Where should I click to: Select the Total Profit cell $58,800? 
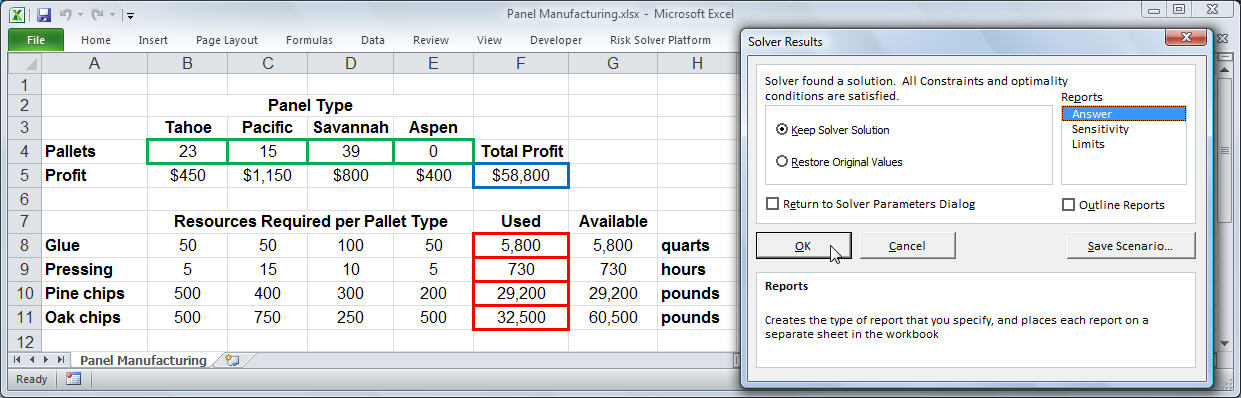point(520,175)
